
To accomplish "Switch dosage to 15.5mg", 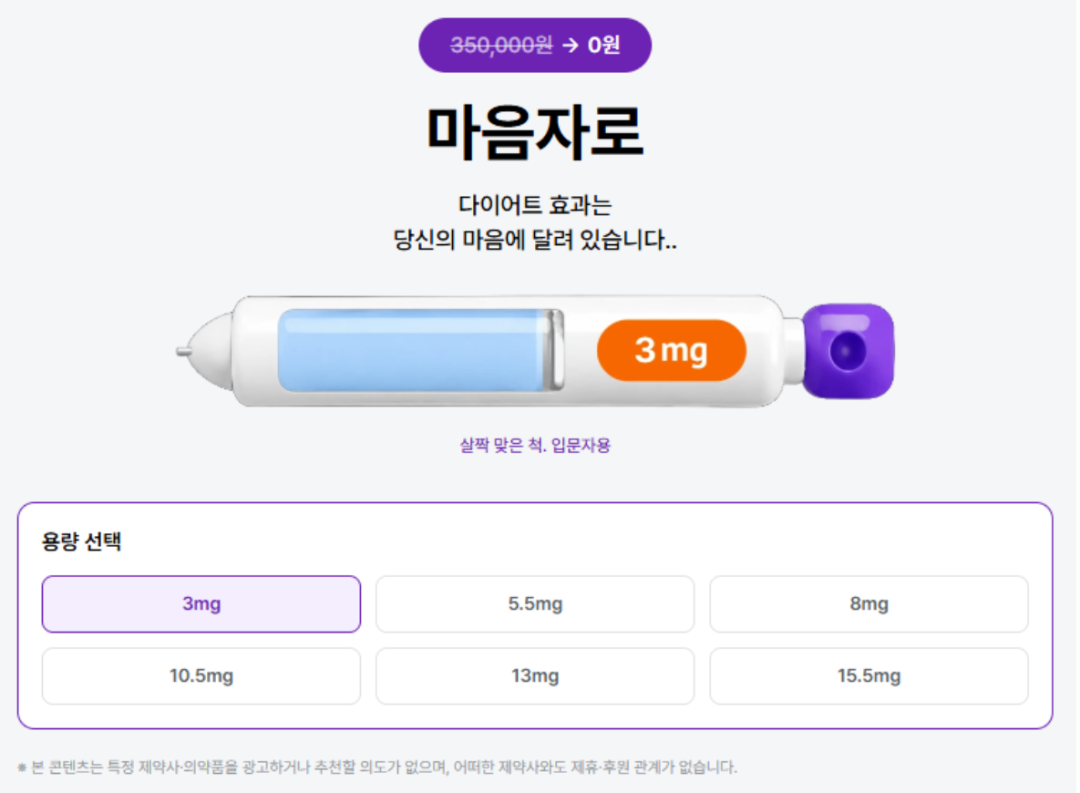I will pos(869,676).
